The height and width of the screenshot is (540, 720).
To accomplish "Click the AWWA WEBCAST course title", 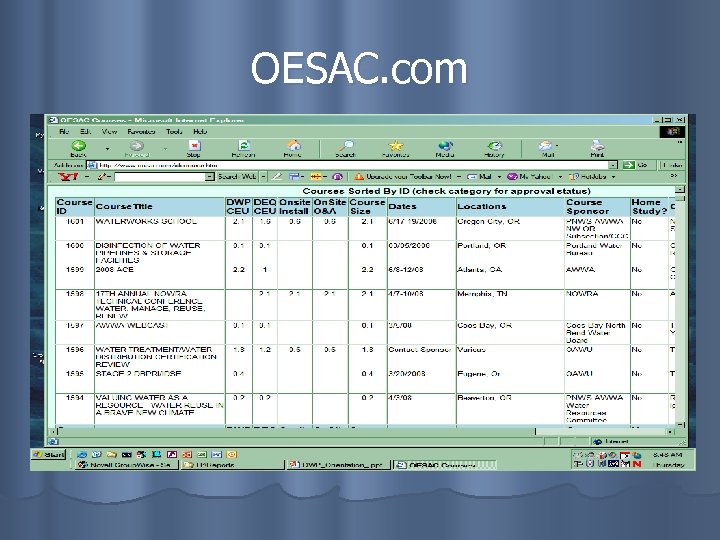I will click(132, 326).
